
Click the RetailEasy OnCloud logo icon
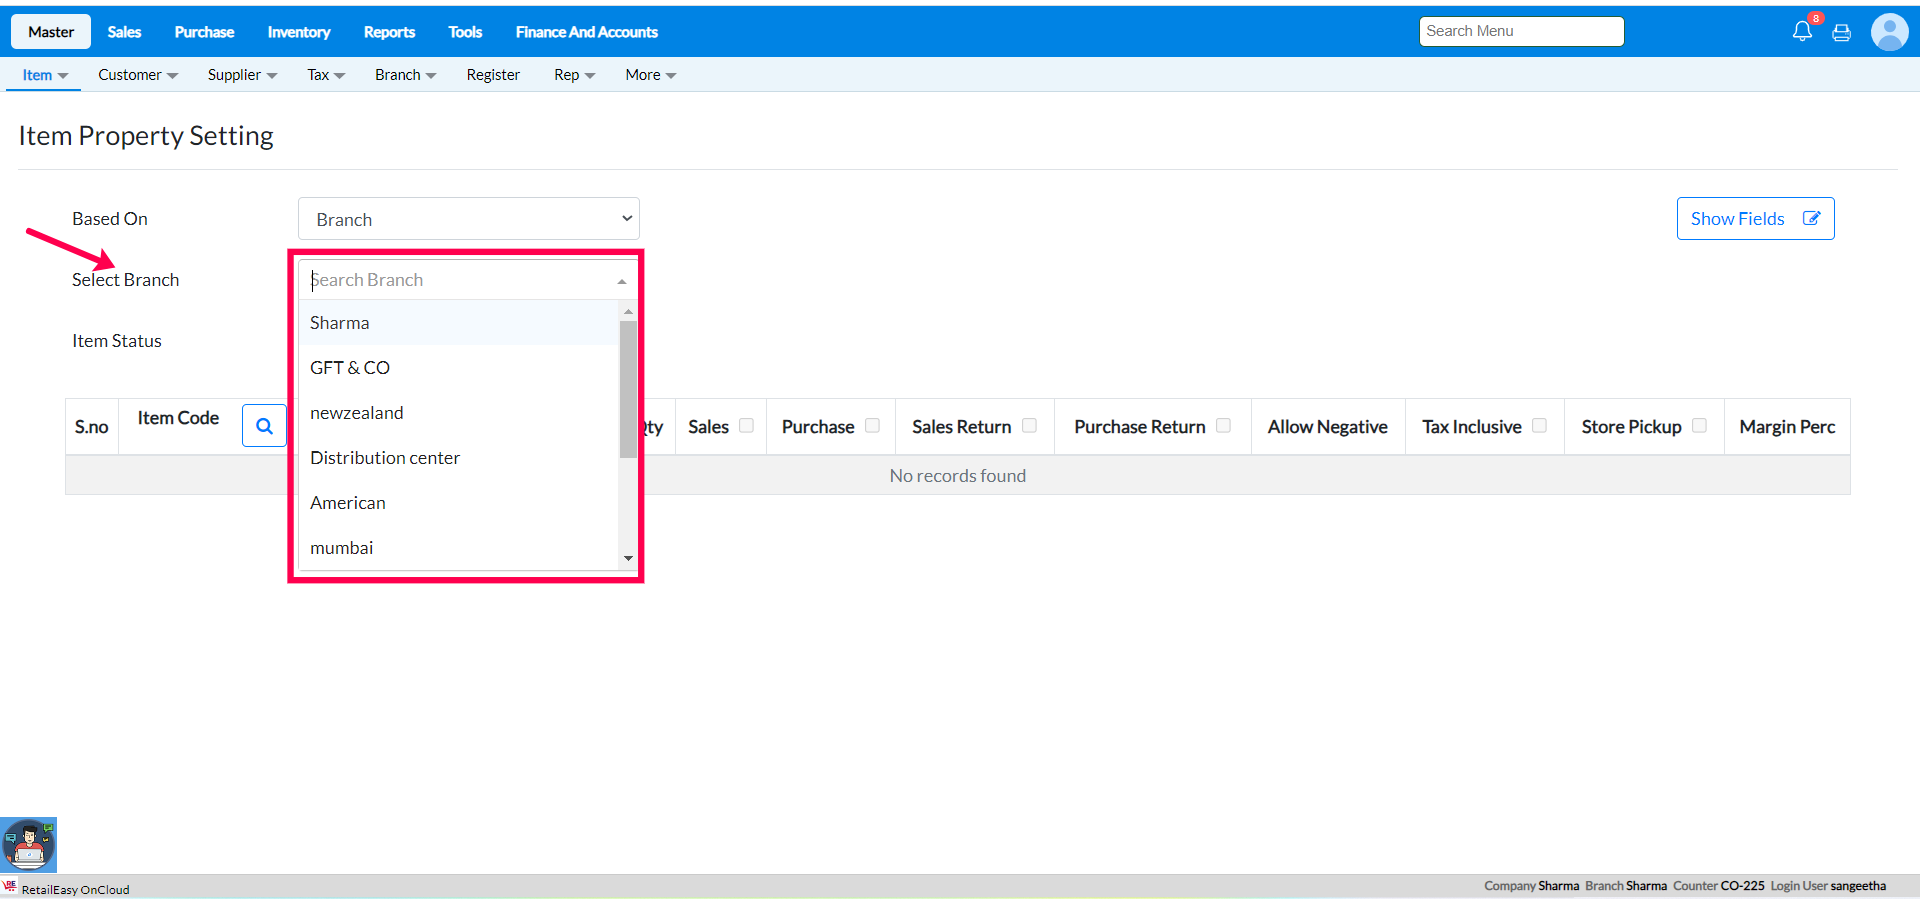[10, 887]
